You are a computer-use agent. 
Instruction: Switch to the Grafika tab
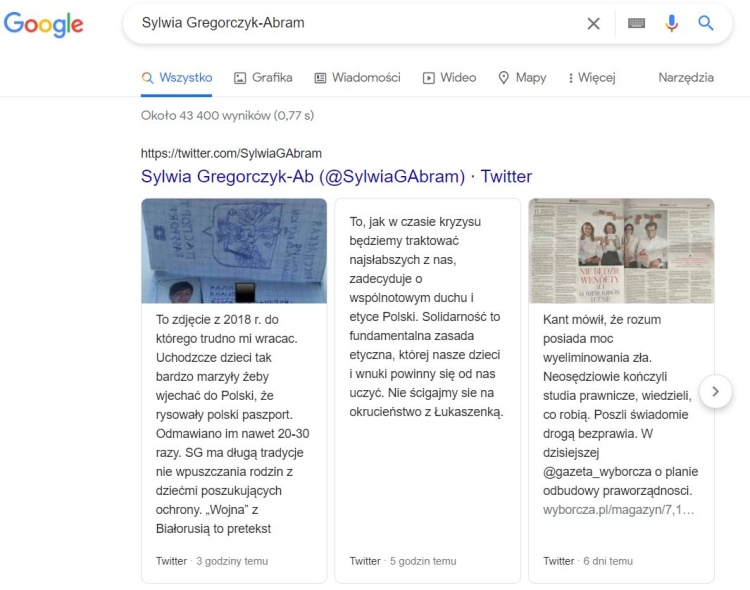click(263, 78)
